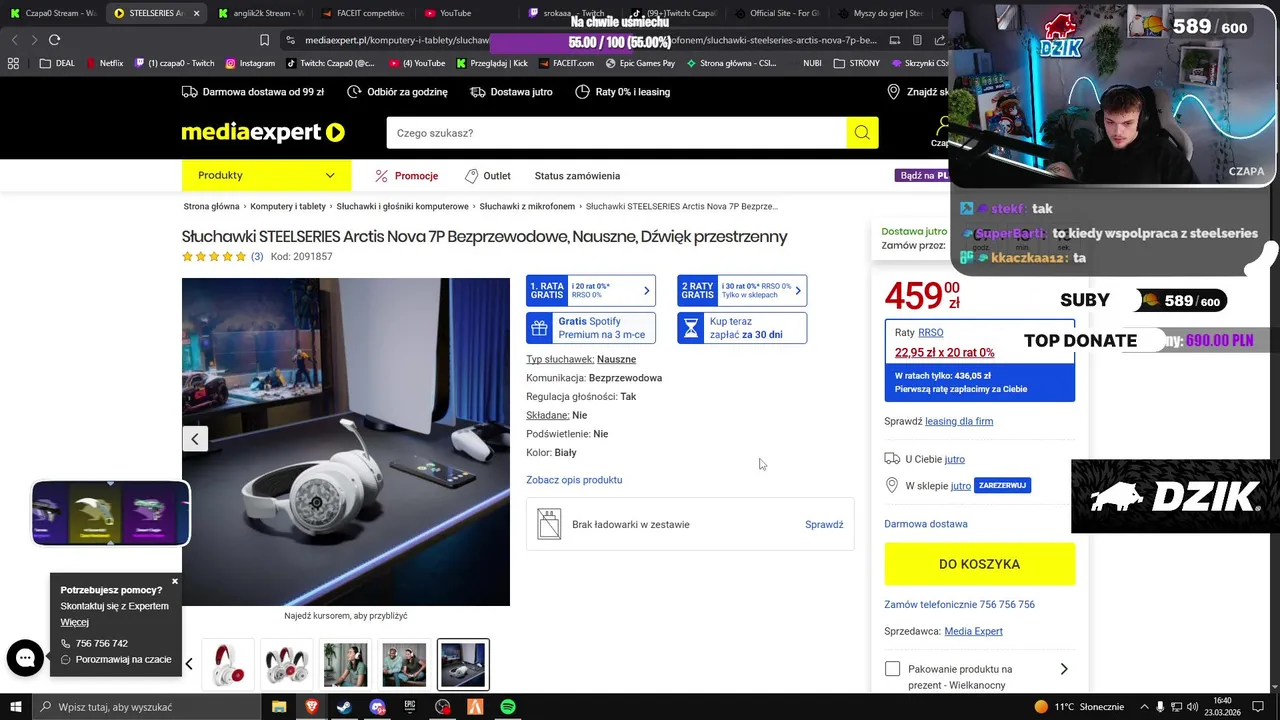Click the bookmark icon in the address bar
The image size is (1280, 720).
(x=264, y=40)
